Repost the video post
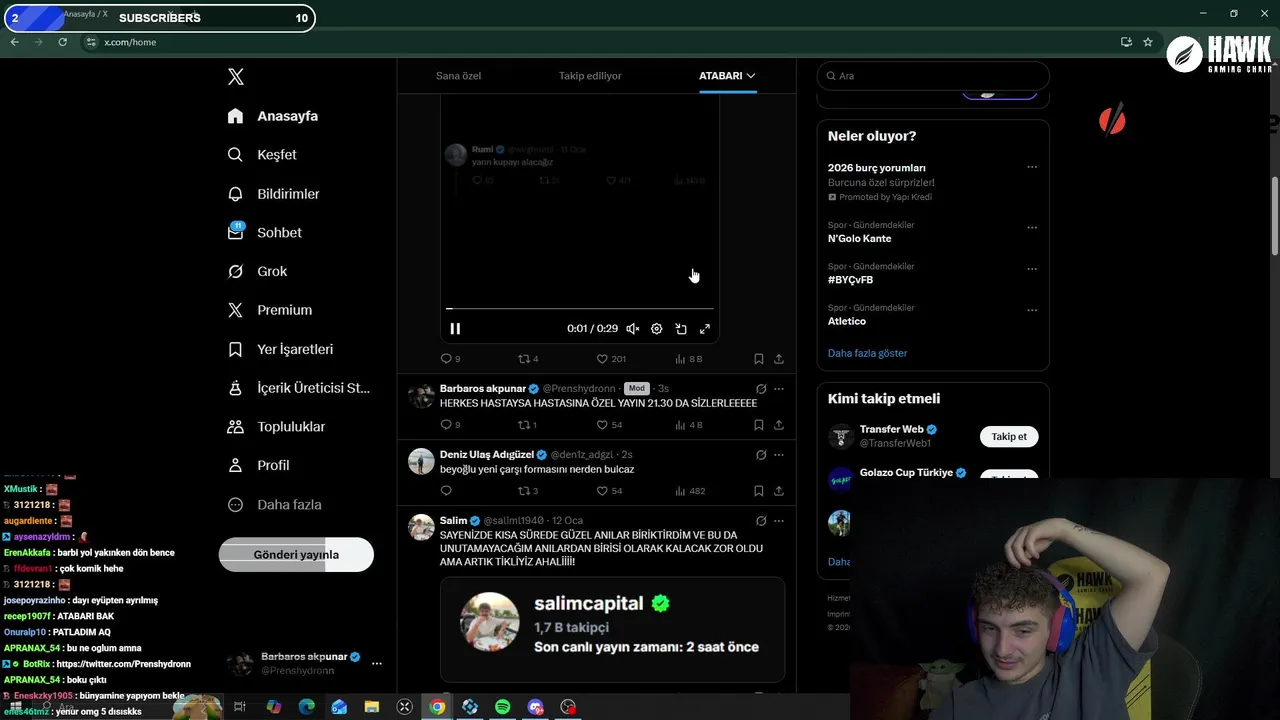Screen dimensions: 1280x720 point(528,359)
